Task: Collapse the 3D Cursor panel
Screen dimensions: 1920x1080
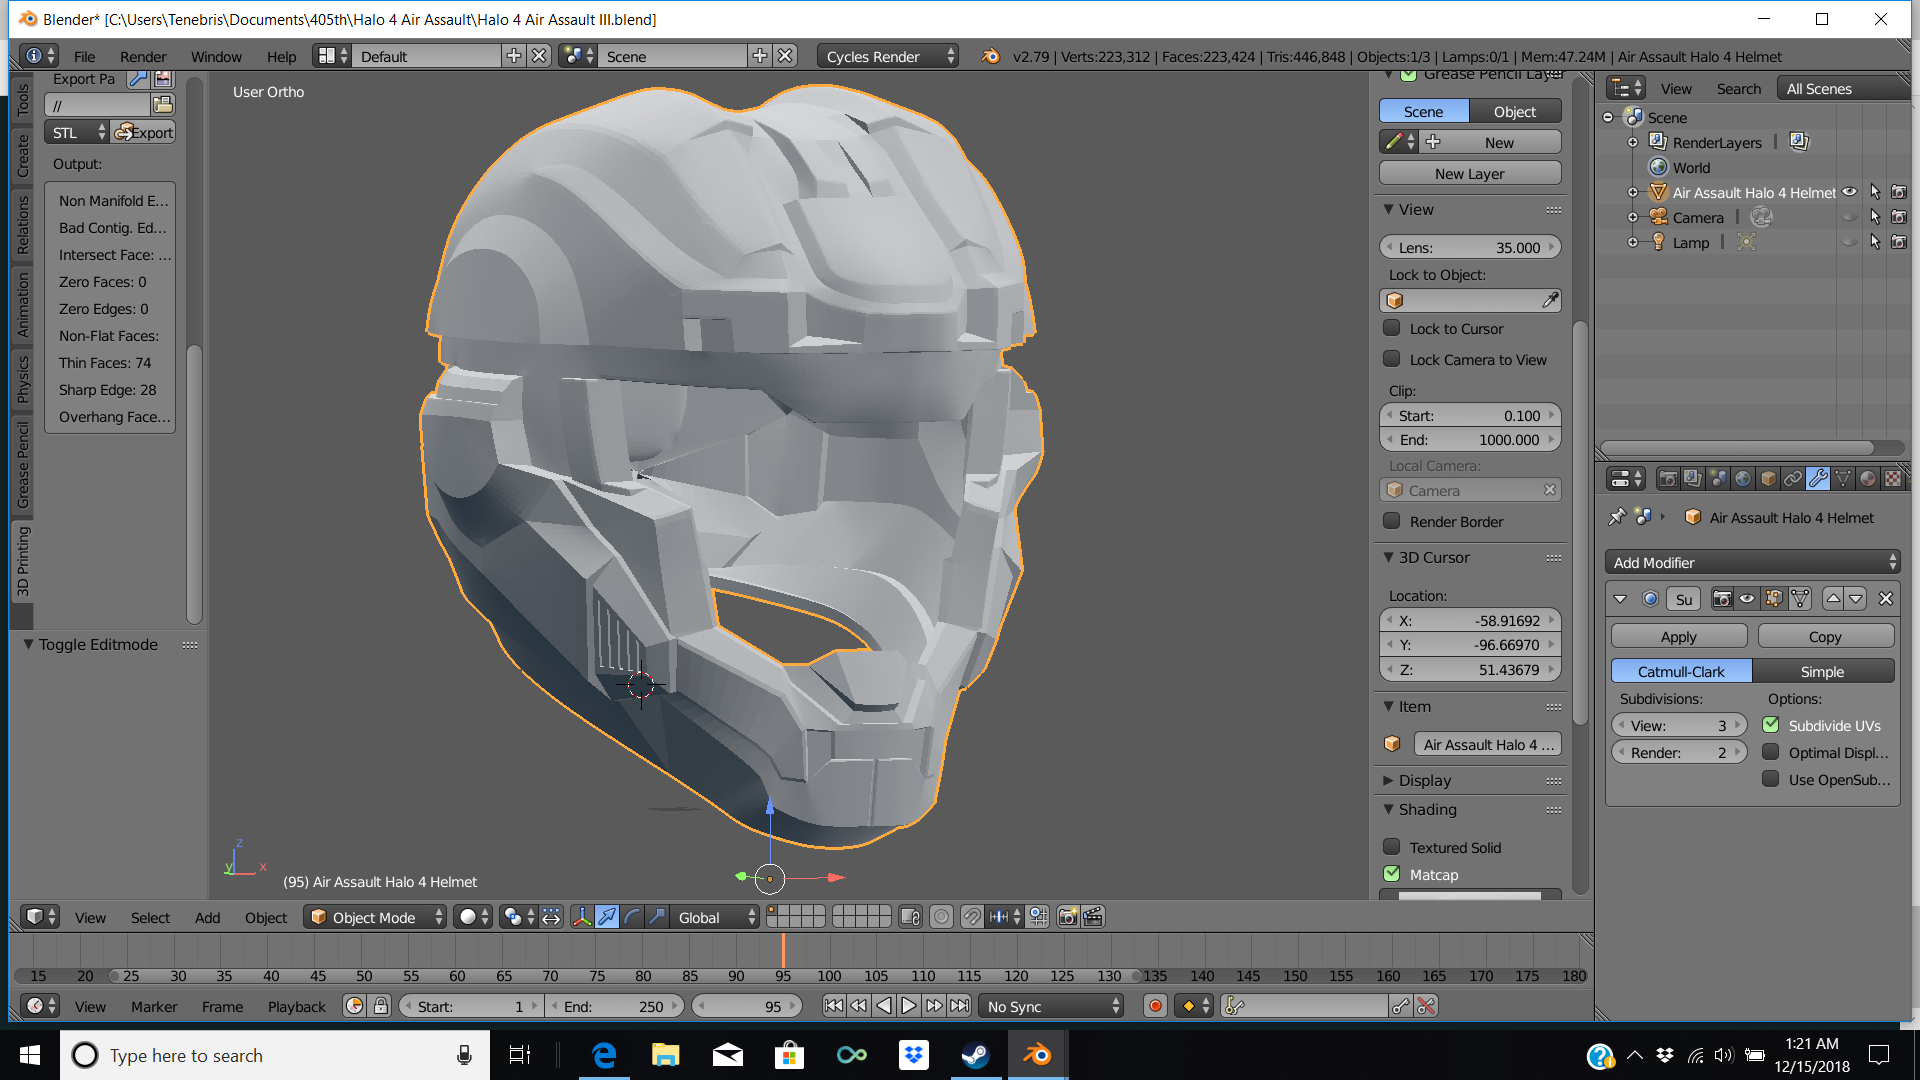Action: pos(1388,557)
